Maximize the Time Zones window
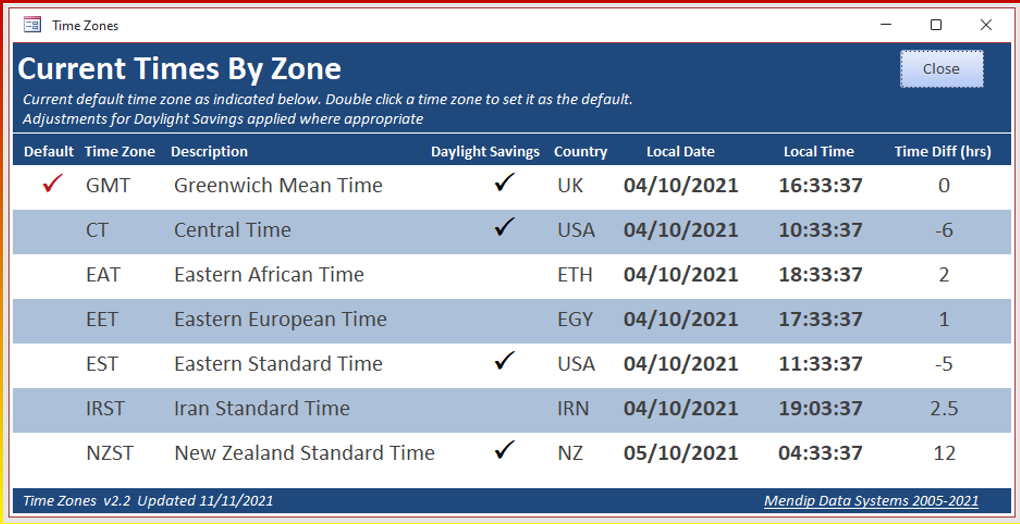The image size is (1020, 524). click(936, 25)
